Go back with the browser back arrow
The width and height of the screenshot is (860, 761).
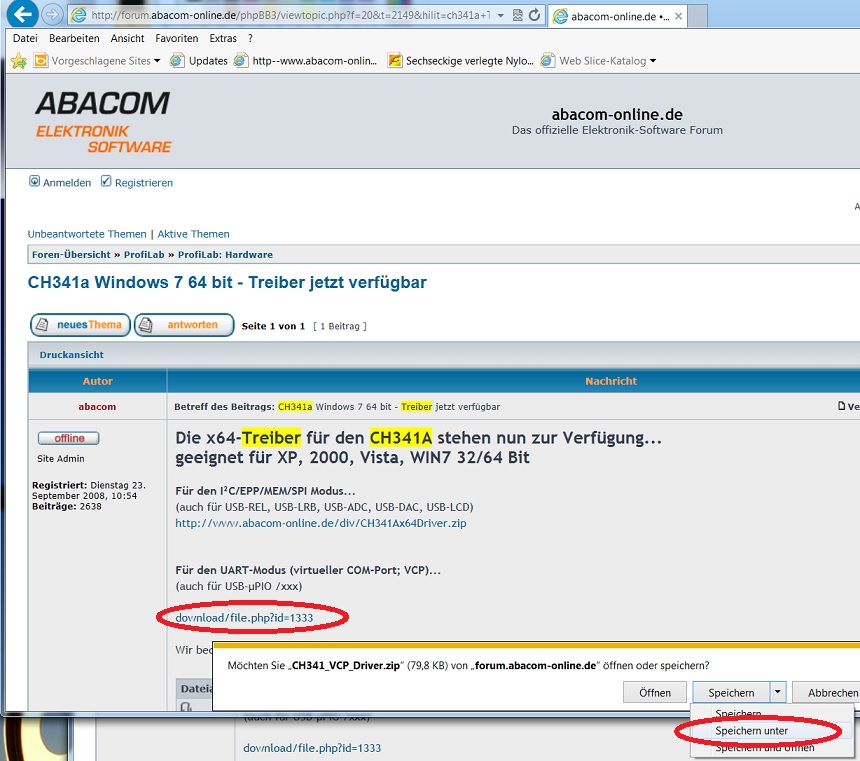pyautogui.click(x=22, y=14)
